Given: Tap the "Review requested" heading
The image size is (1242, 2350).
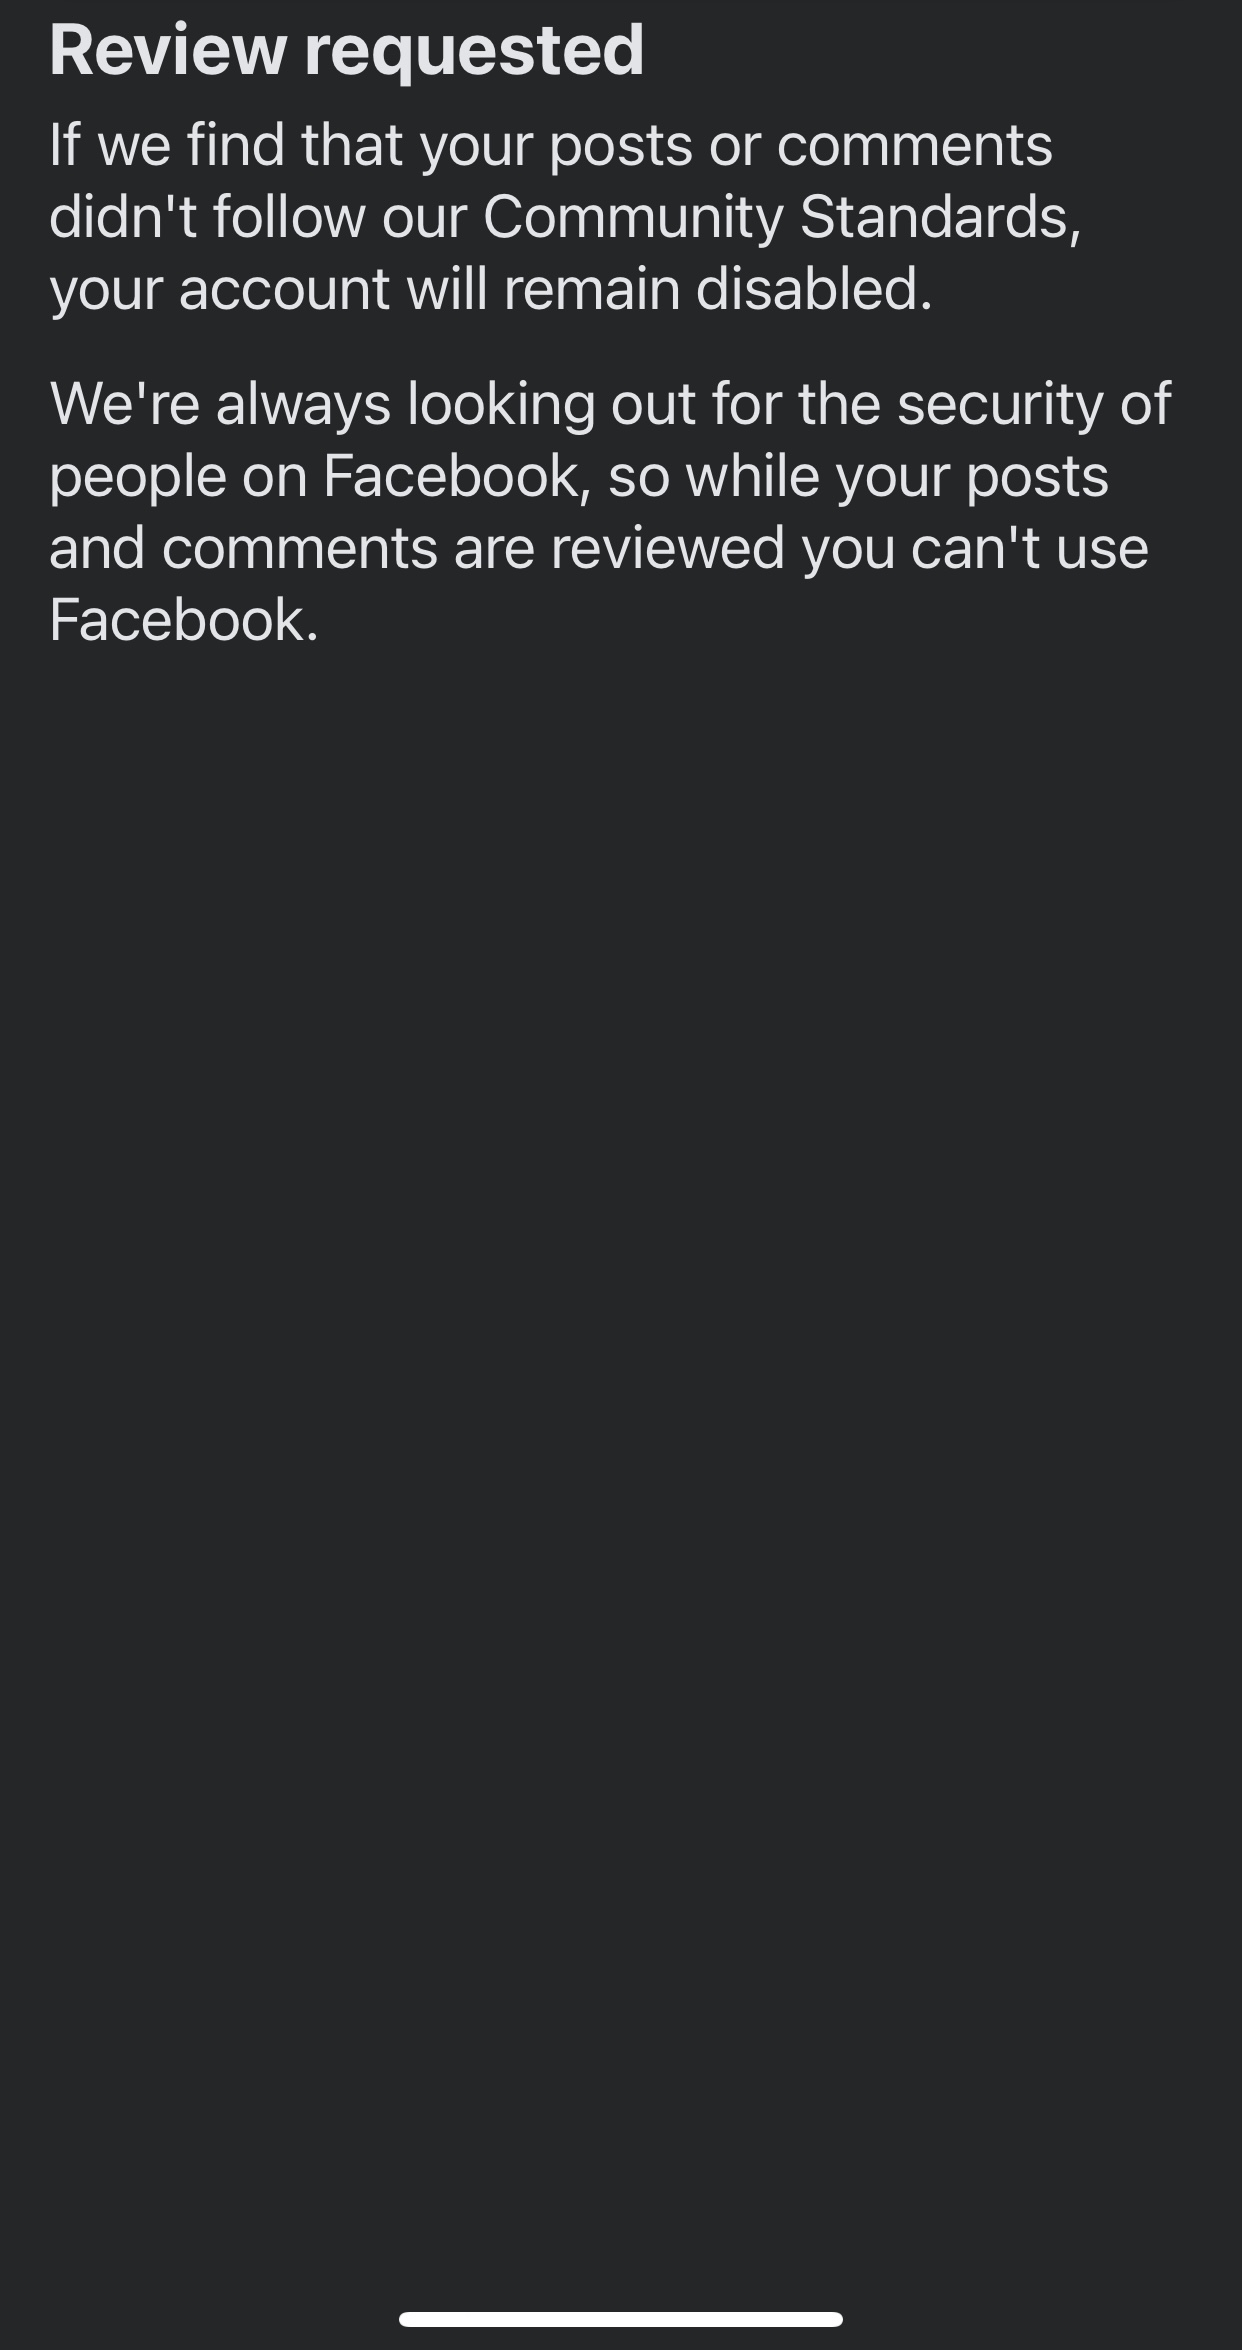Looking at the screenshot, I should [x=346, y=50].
